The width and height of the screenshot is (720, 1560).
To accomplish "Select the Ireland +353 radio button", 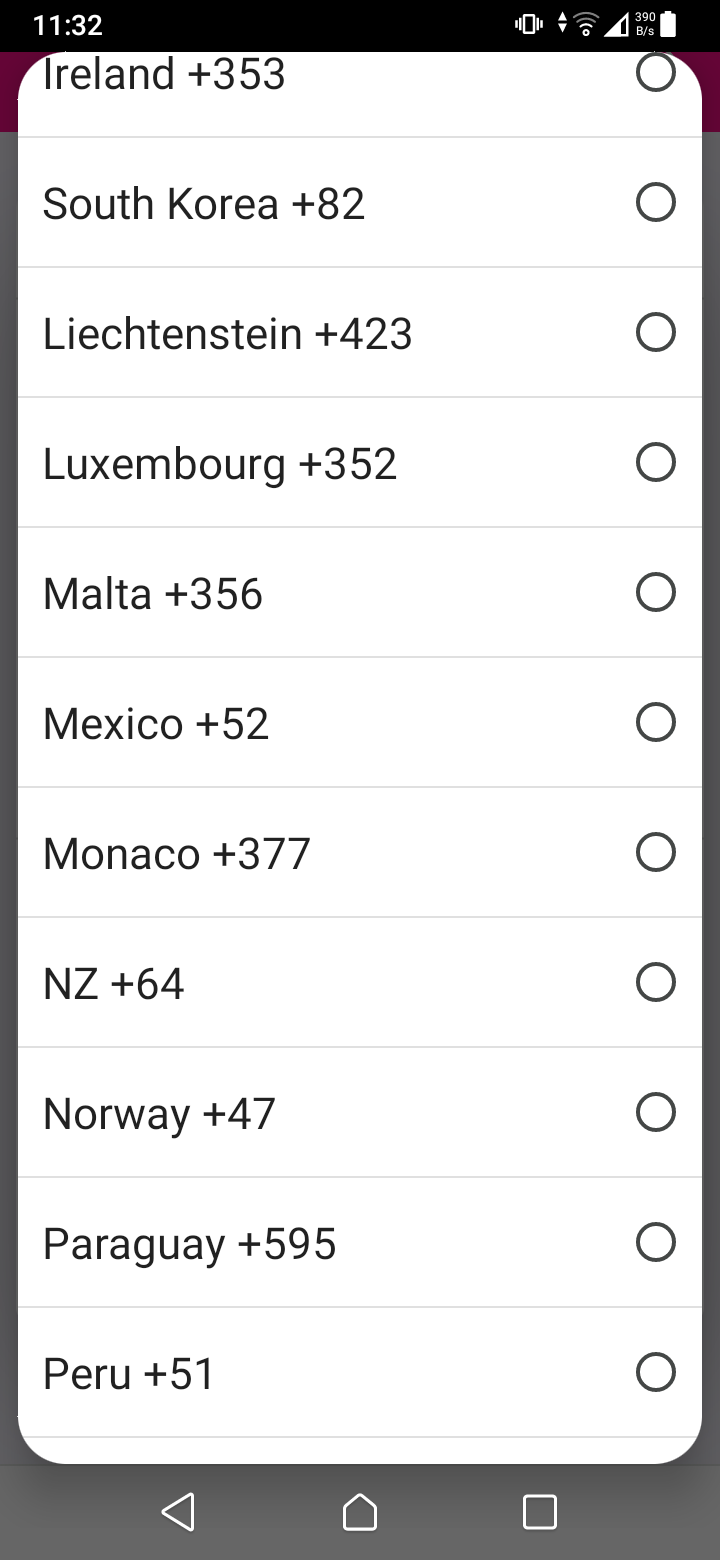I will tap(655, 74).
